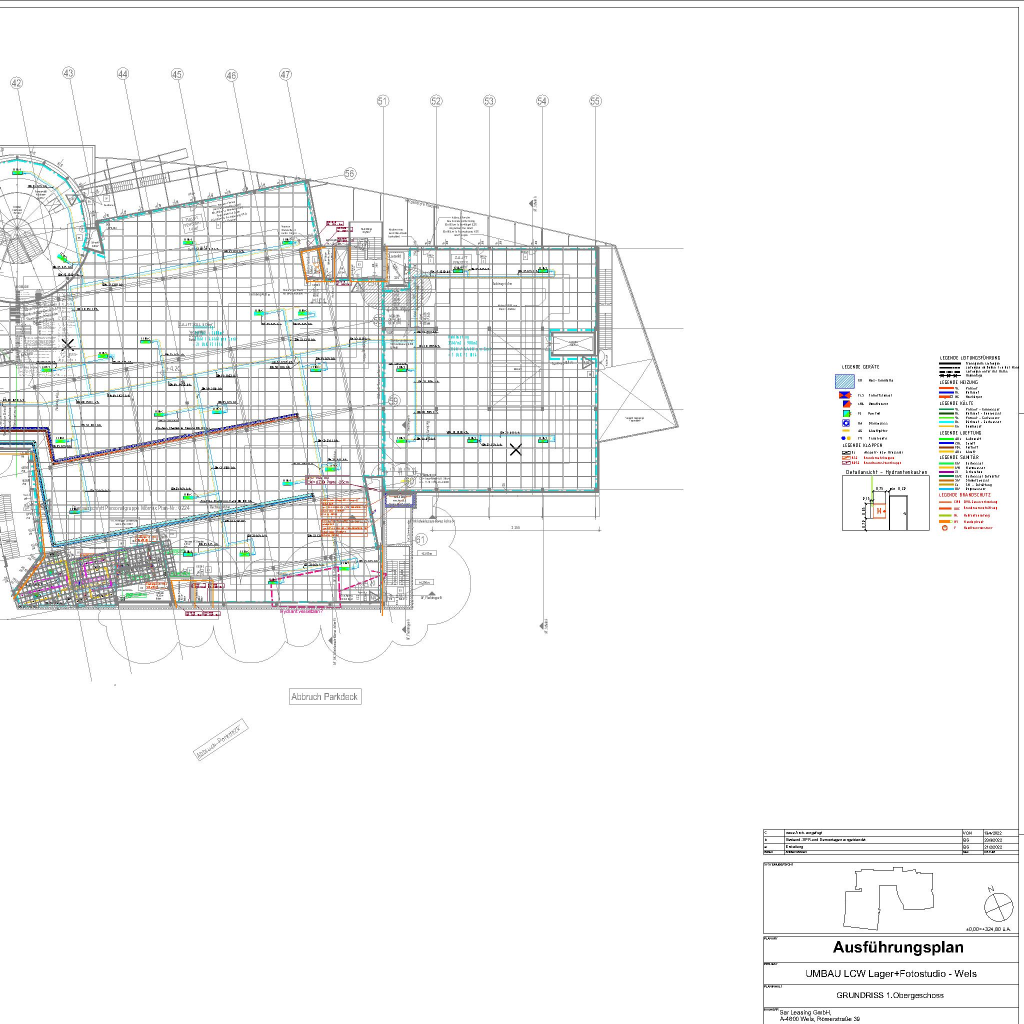Select grid axis marker 47
Image resolution: width=1024 pixels, height=1024 pixels.
[286, 75]
